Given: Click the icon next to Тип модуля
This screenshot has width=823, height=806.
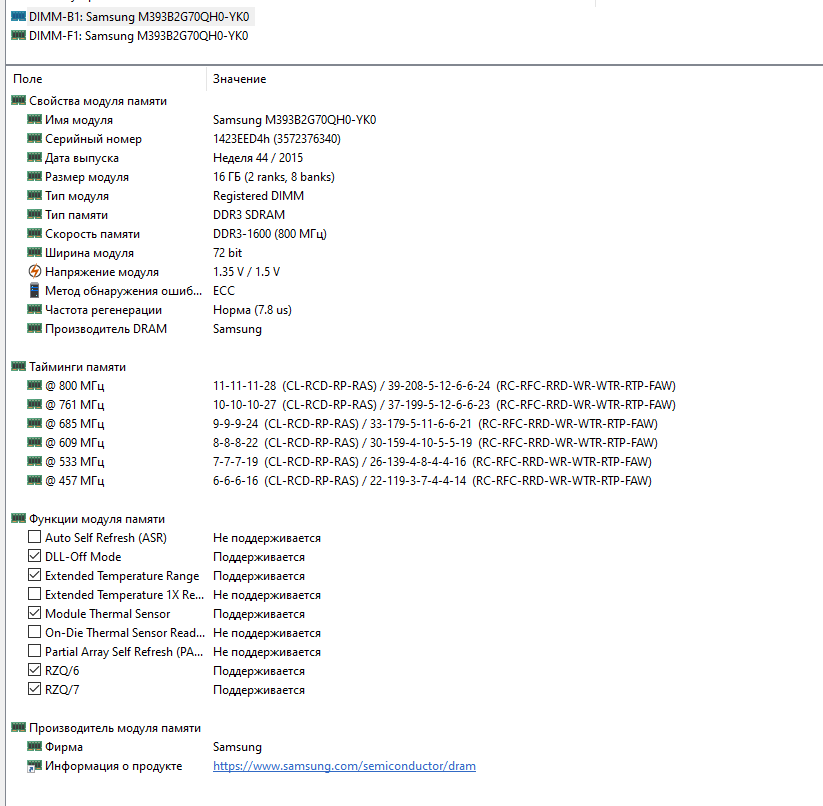Looking at the screenshot, I should pyautogui.click(x=35, y=195).
